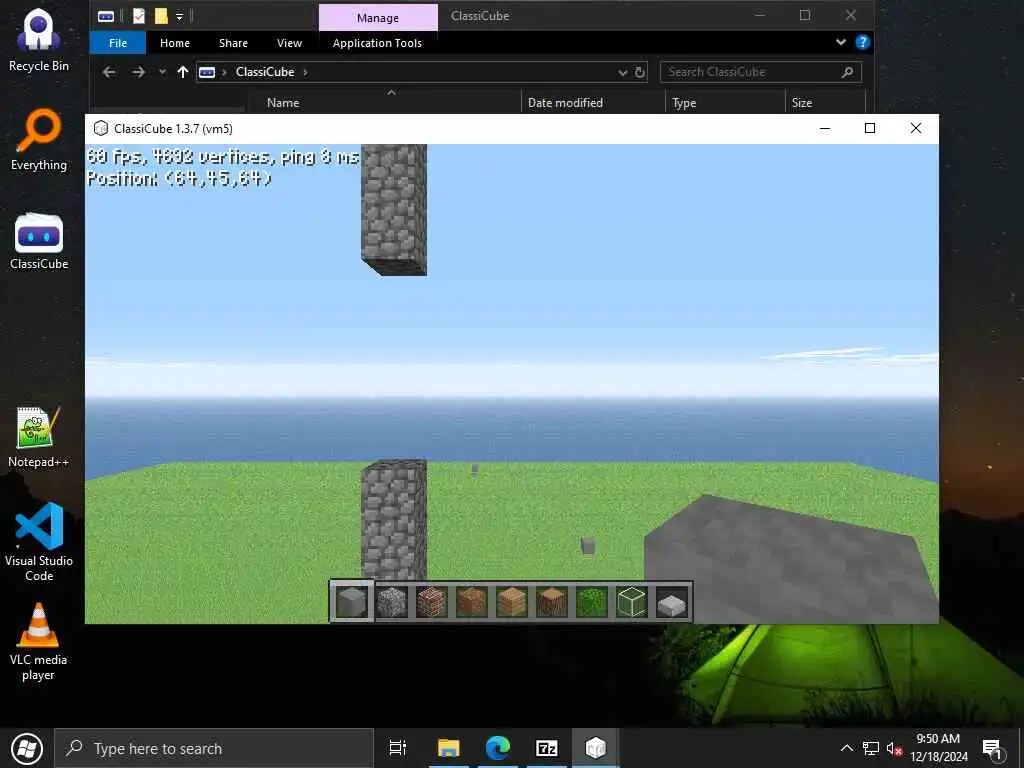Click the Windows taskbar search box
The image size is (1024, 768).
tap(214, 748)
